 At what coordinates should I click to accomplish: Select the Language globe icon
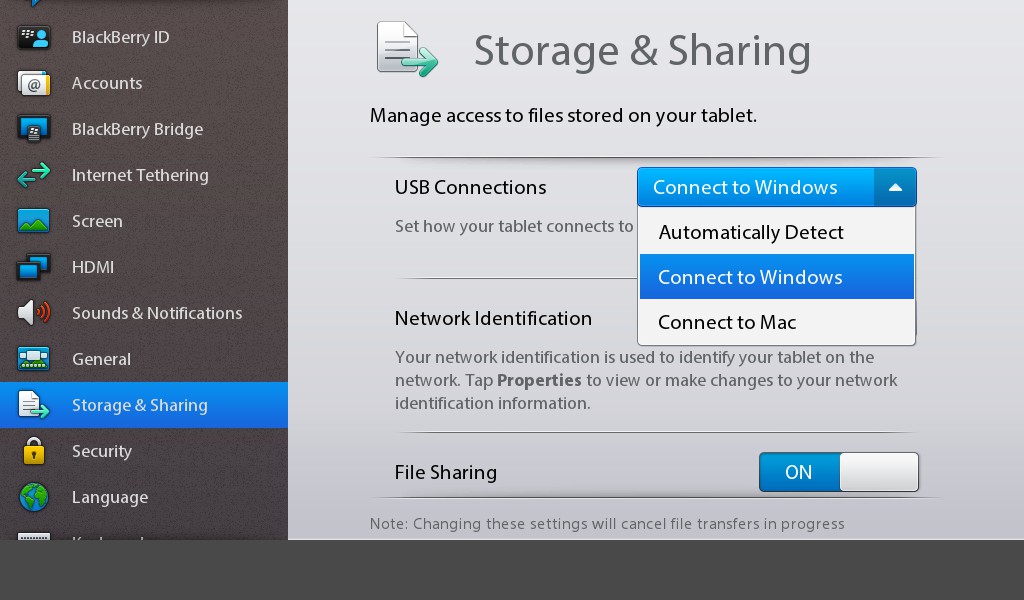(33, 497)
